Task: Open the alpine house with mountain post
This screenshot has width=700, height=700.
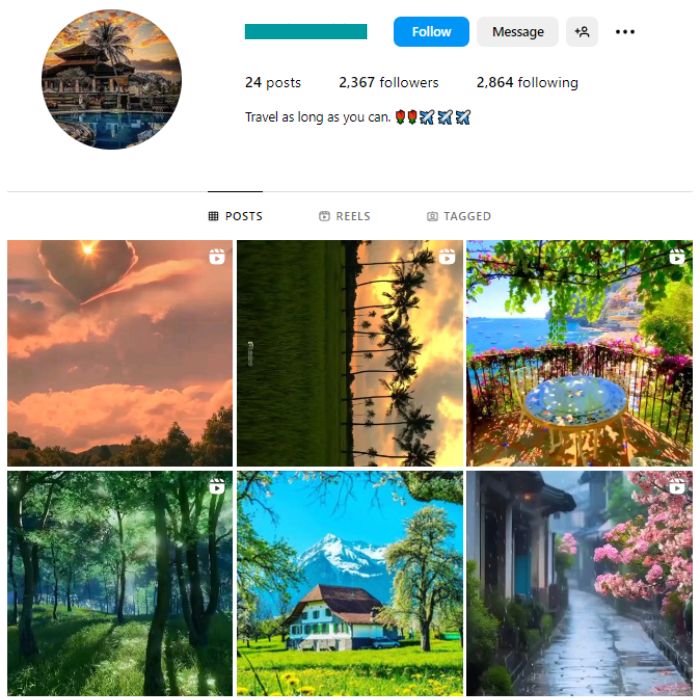Action: point(350,583)
